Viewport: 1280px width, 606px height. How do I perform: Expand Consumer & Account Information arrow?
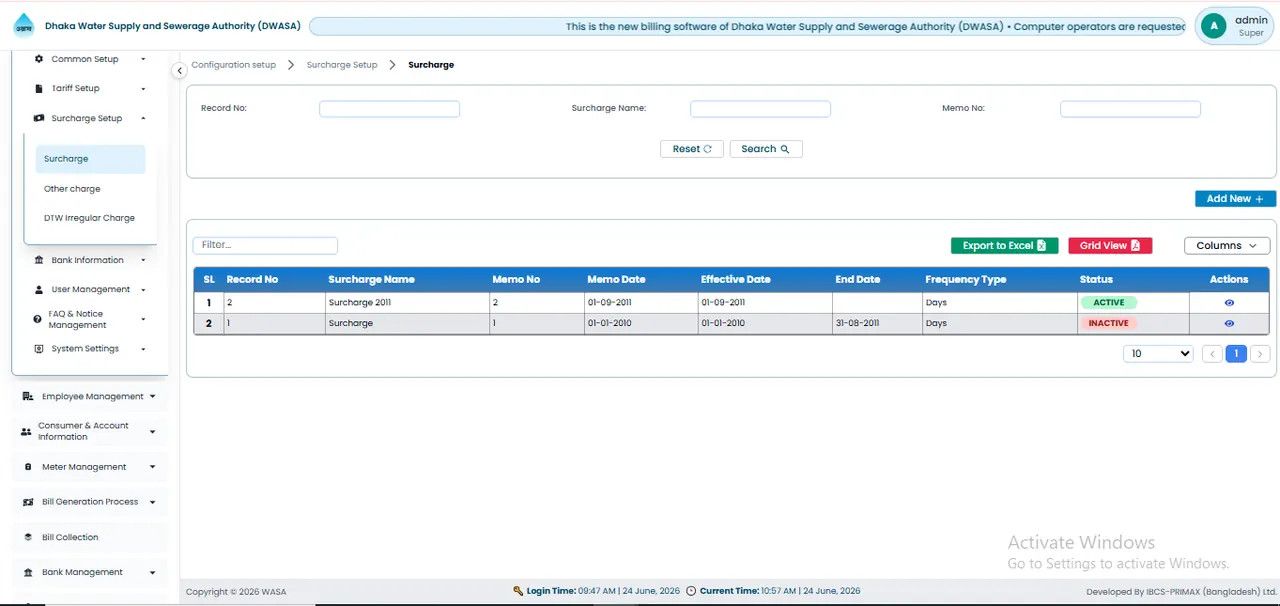tap(152, 432)
